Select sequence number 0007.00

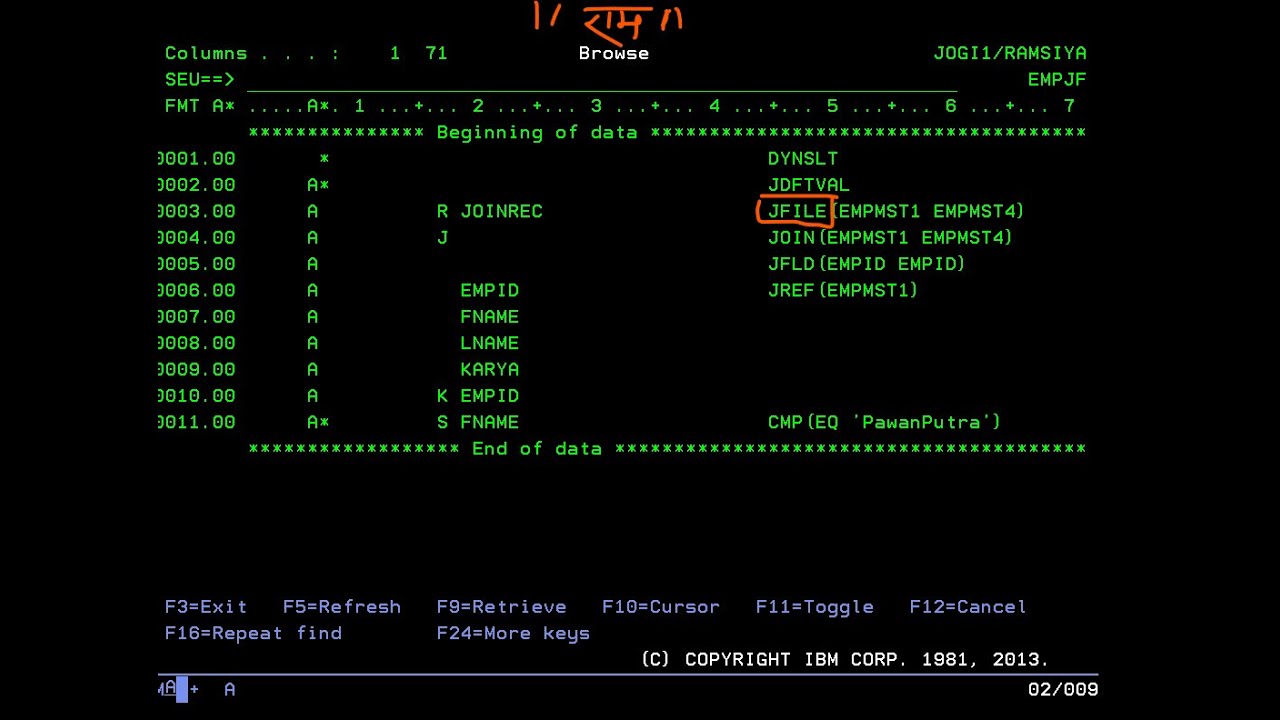[x=197, y=317]
